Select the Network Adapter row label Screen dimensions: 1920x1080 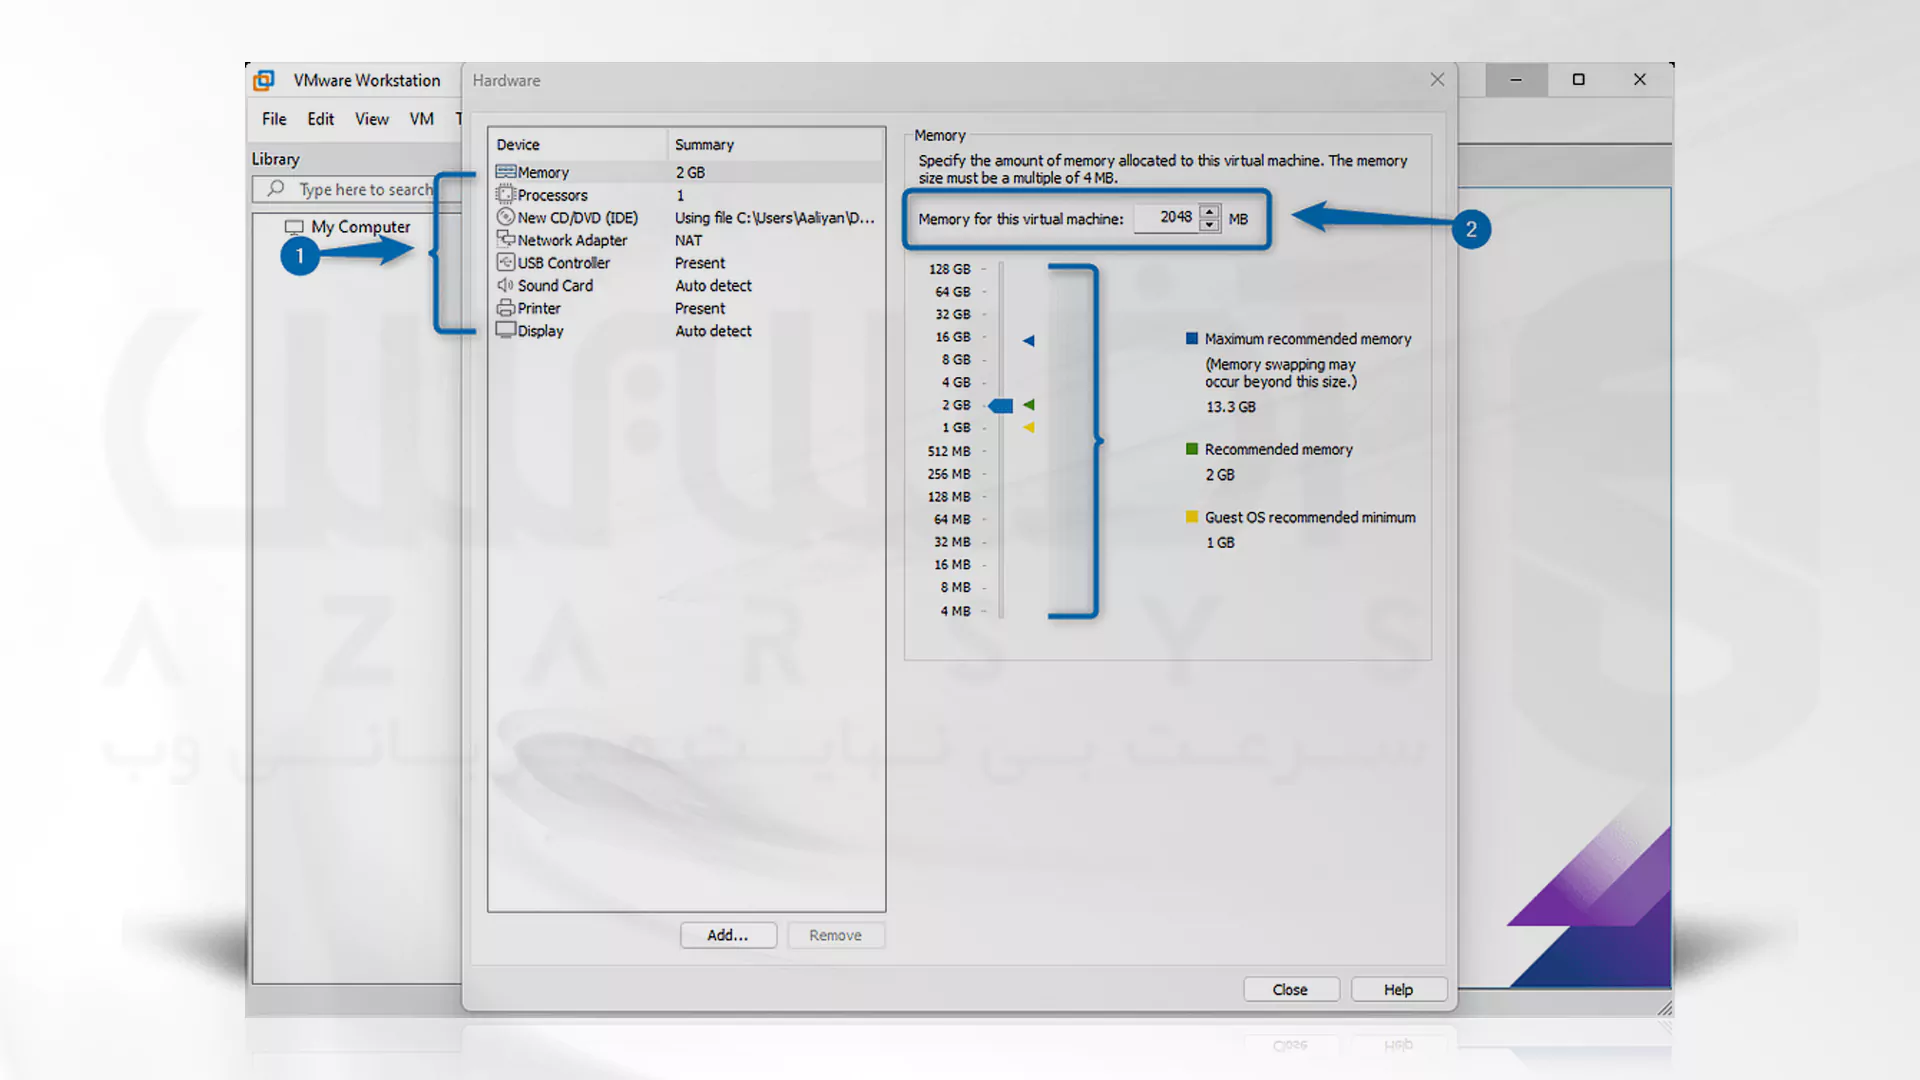point(573,240)
